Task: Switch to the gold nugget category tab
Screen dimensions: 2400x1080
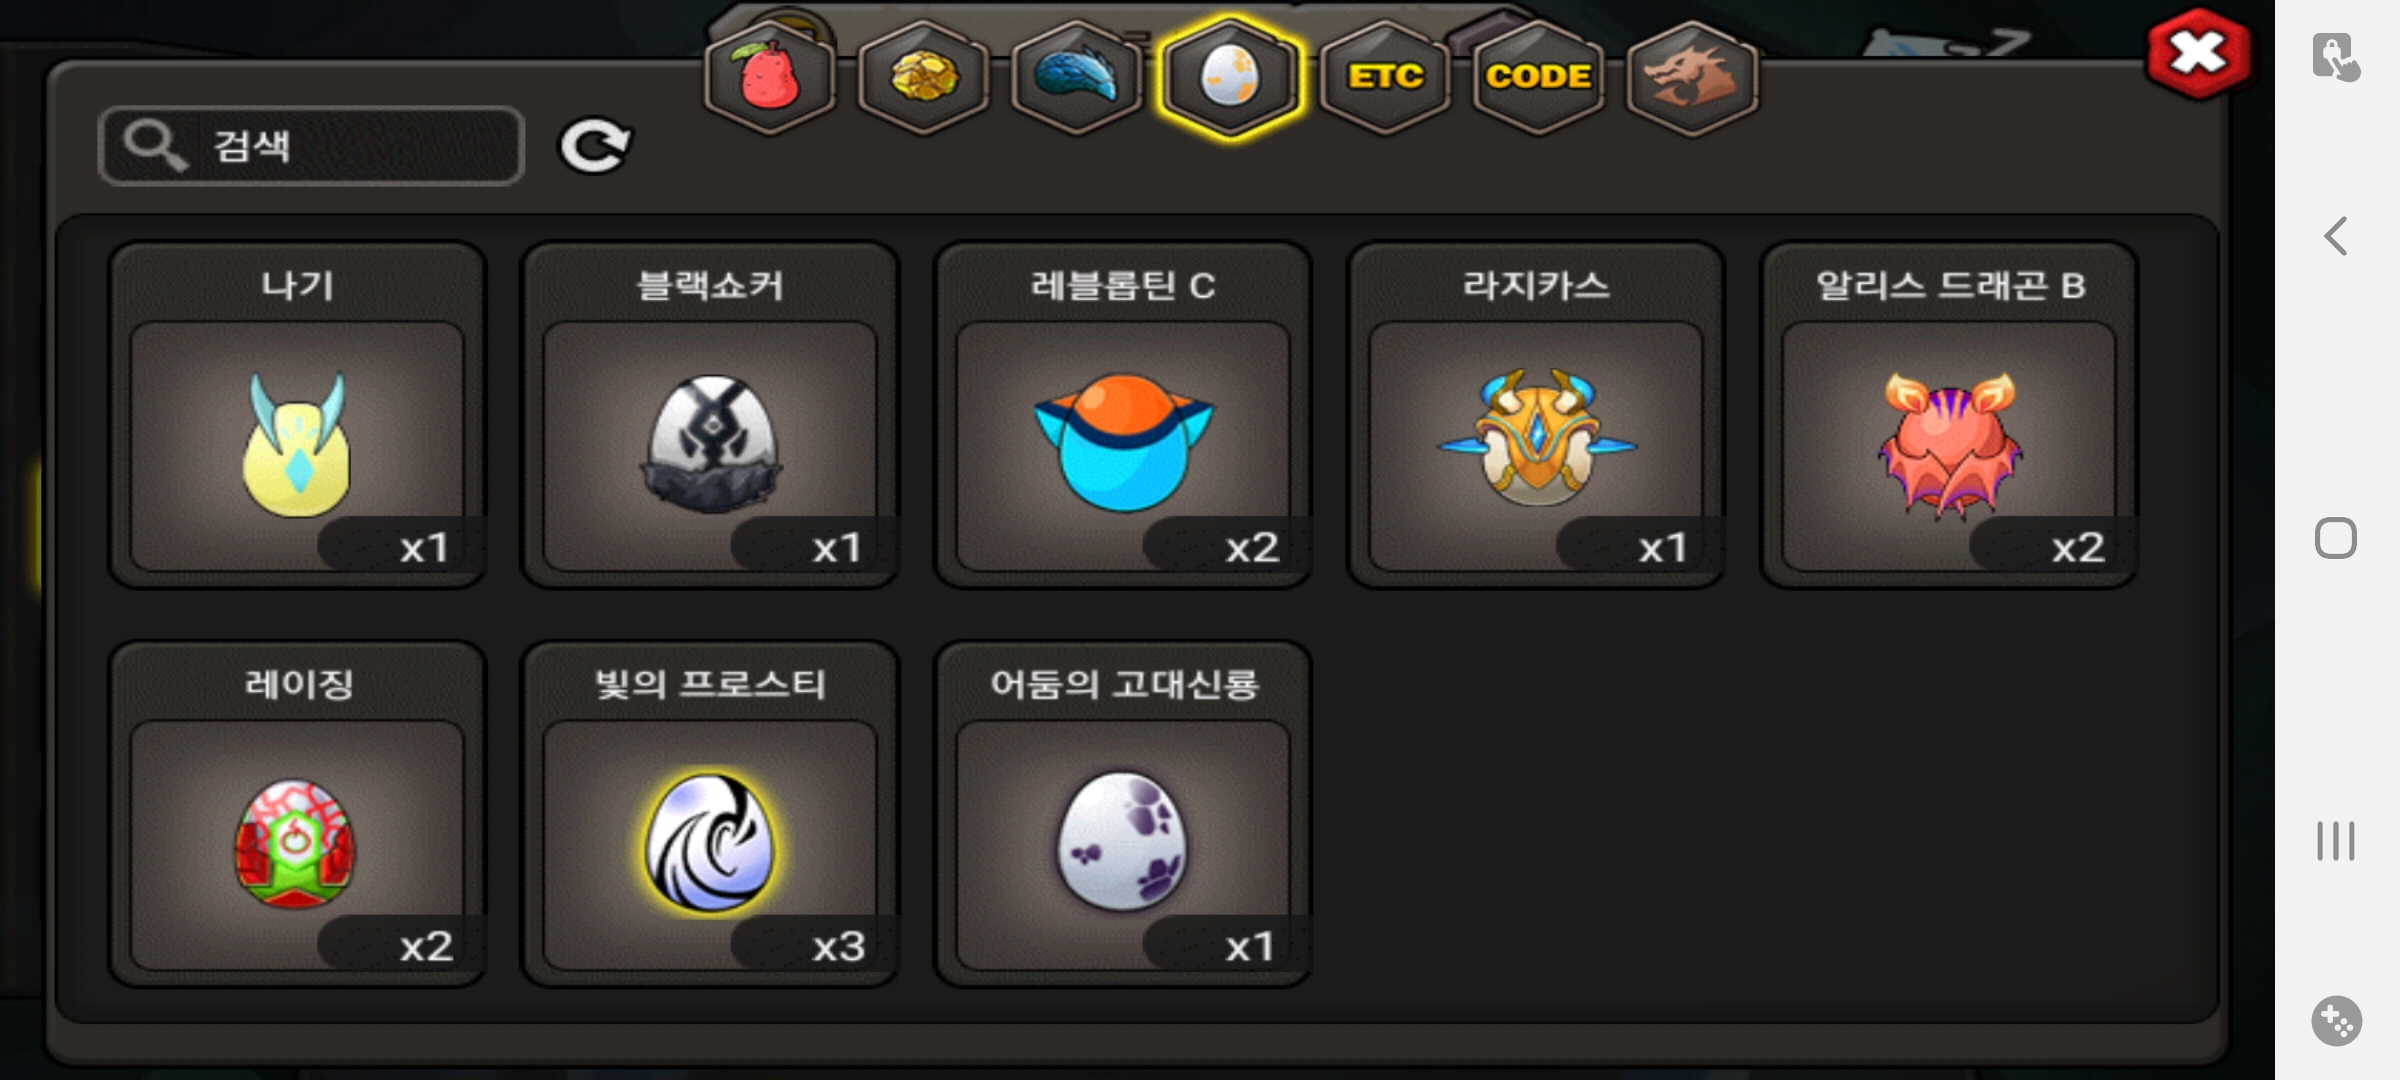Action: coord(923,78)
